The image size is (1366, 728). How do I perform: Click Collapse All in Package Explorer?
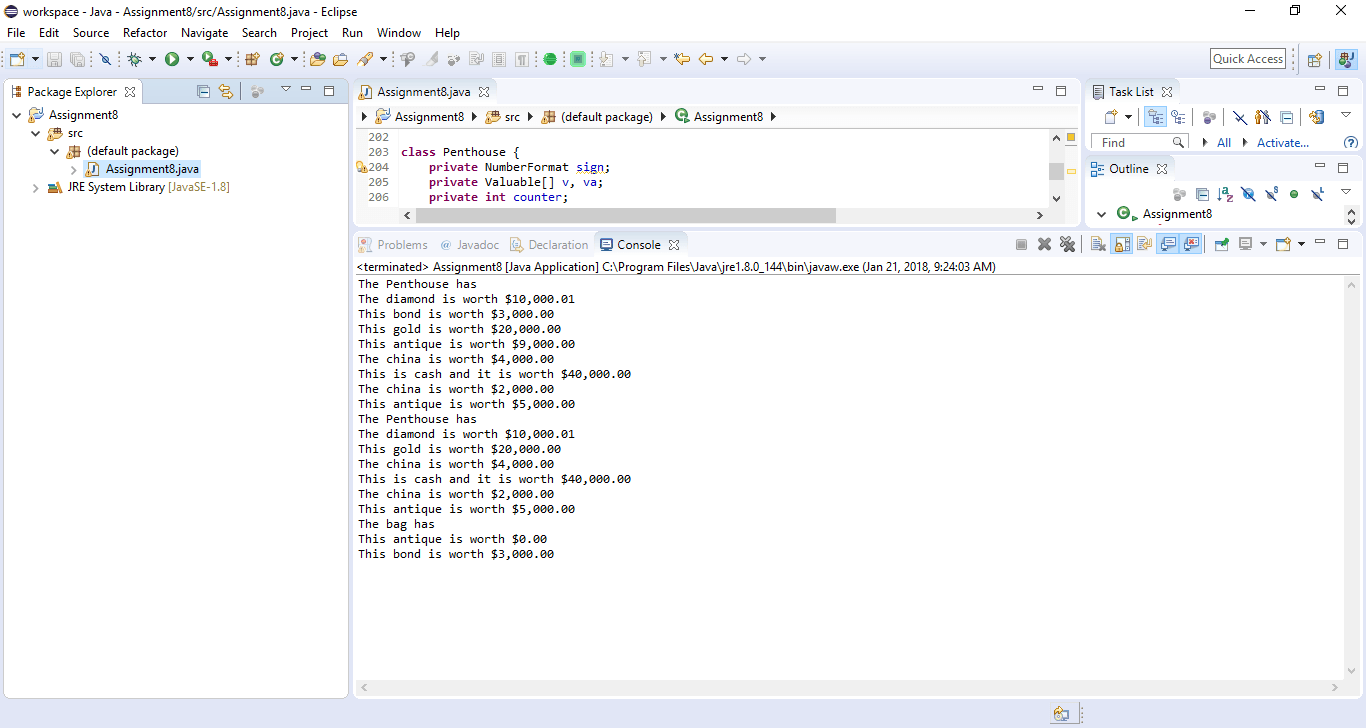(204, 91)
